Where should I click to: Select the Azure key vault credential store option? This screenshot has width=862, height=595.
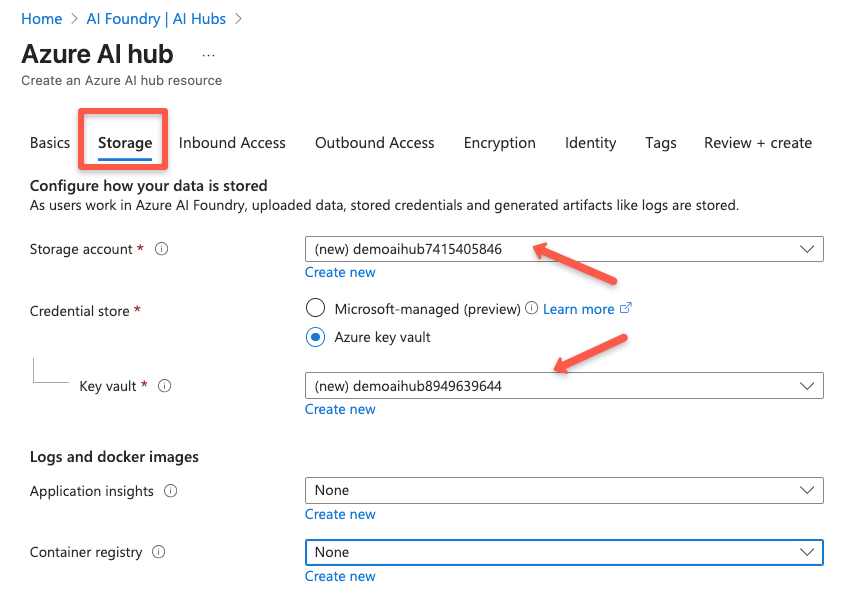coord(315,337)
